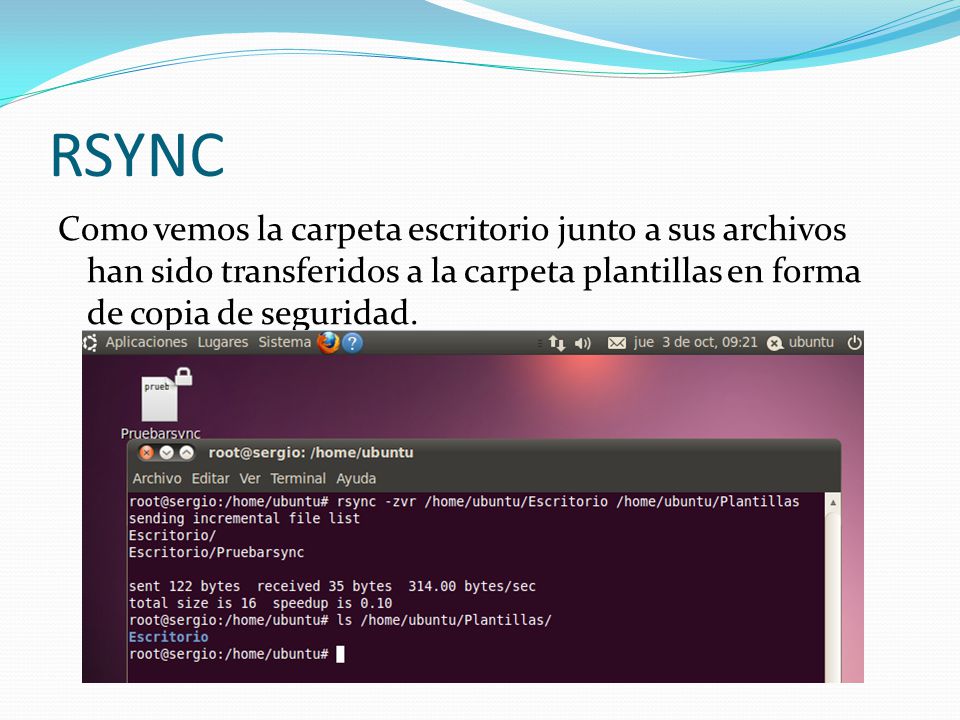Open the terminal Ver menu
The height and width of the screenshot is (720, 960).
pos(250,479)
